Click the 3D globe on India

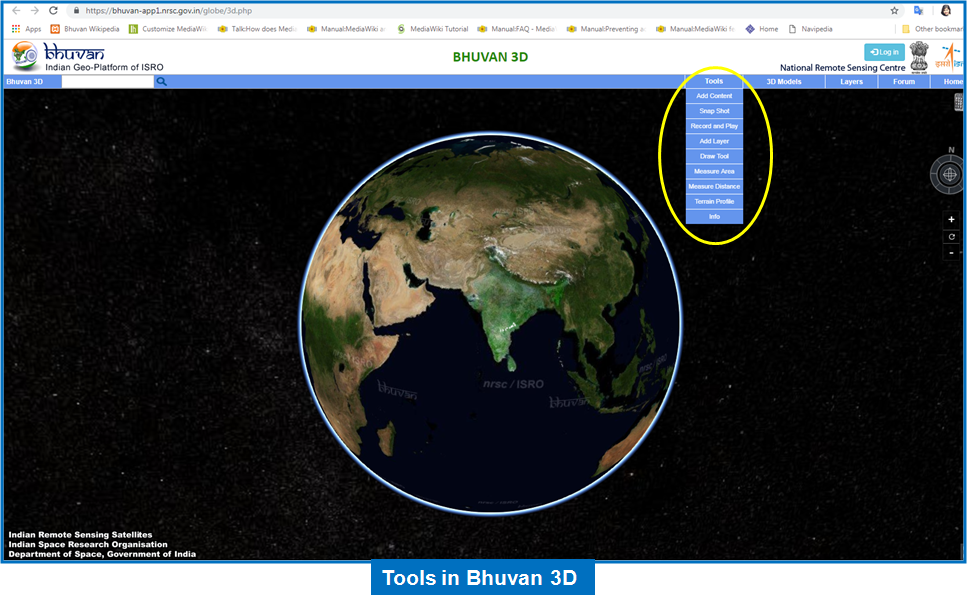click(507, 315)
